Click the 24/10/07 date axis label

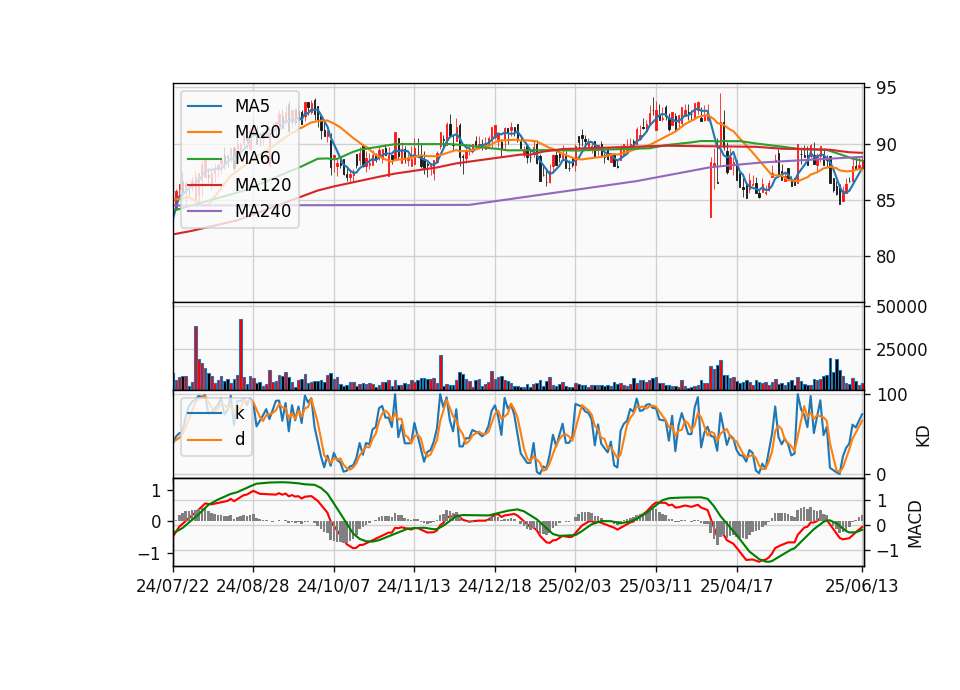coord(334,586)
